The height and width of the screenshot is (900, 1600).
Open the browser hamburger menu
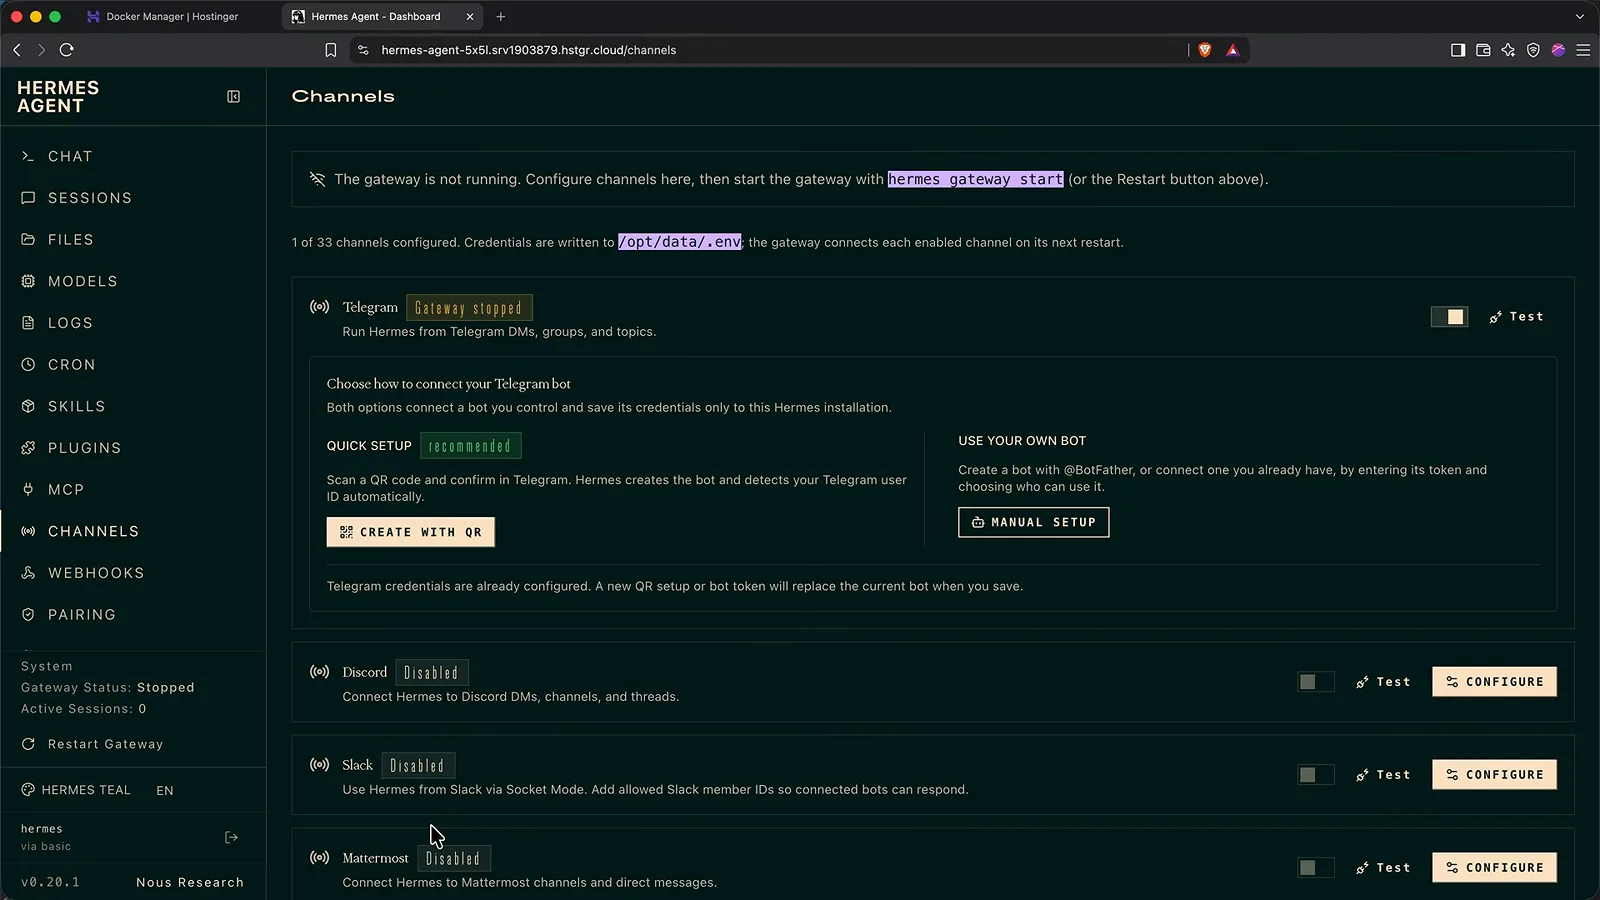[x=1583, y=50]
